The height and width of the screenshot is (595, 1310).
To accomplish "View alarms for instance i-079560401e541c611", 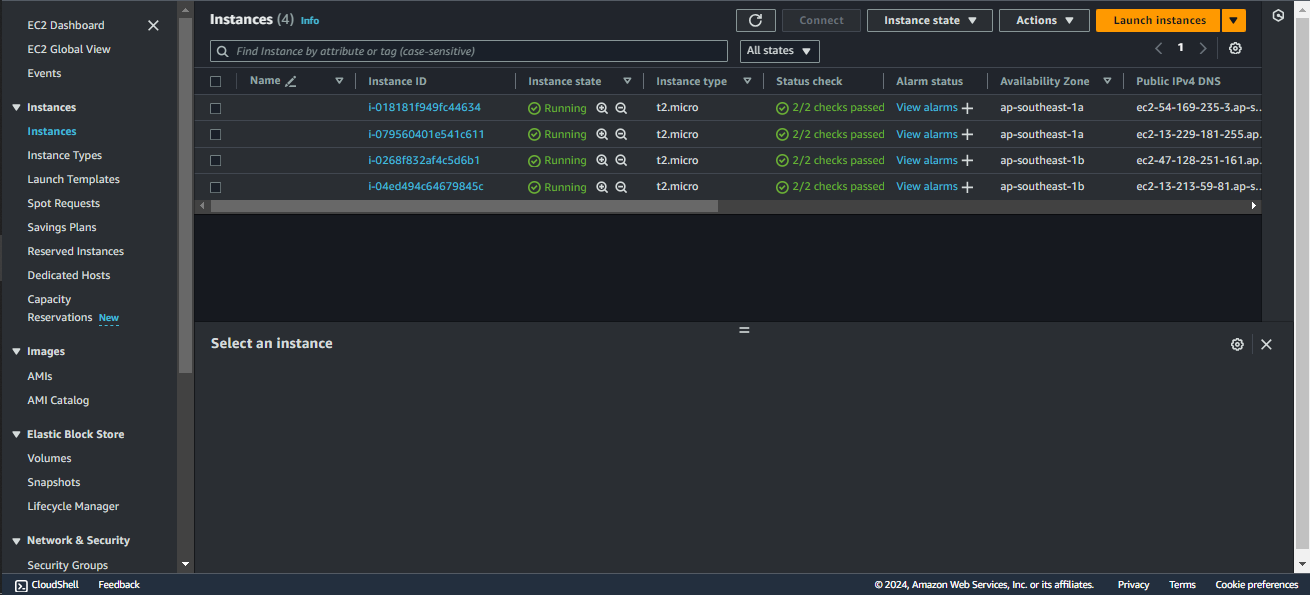I will pyautogui.click(x=927, y=134).
